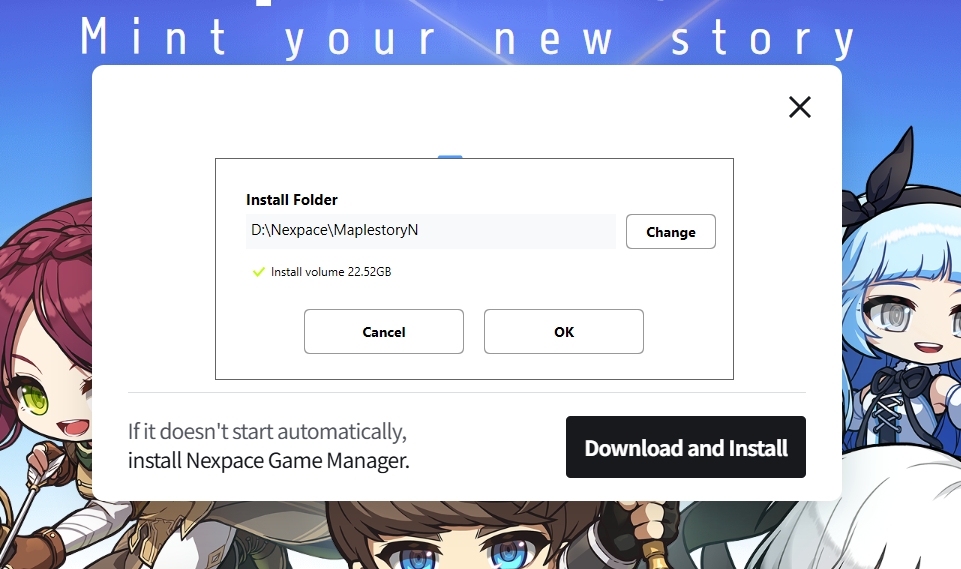Click 'If it doesn't start automatically,' text

[x=267, y=432]
